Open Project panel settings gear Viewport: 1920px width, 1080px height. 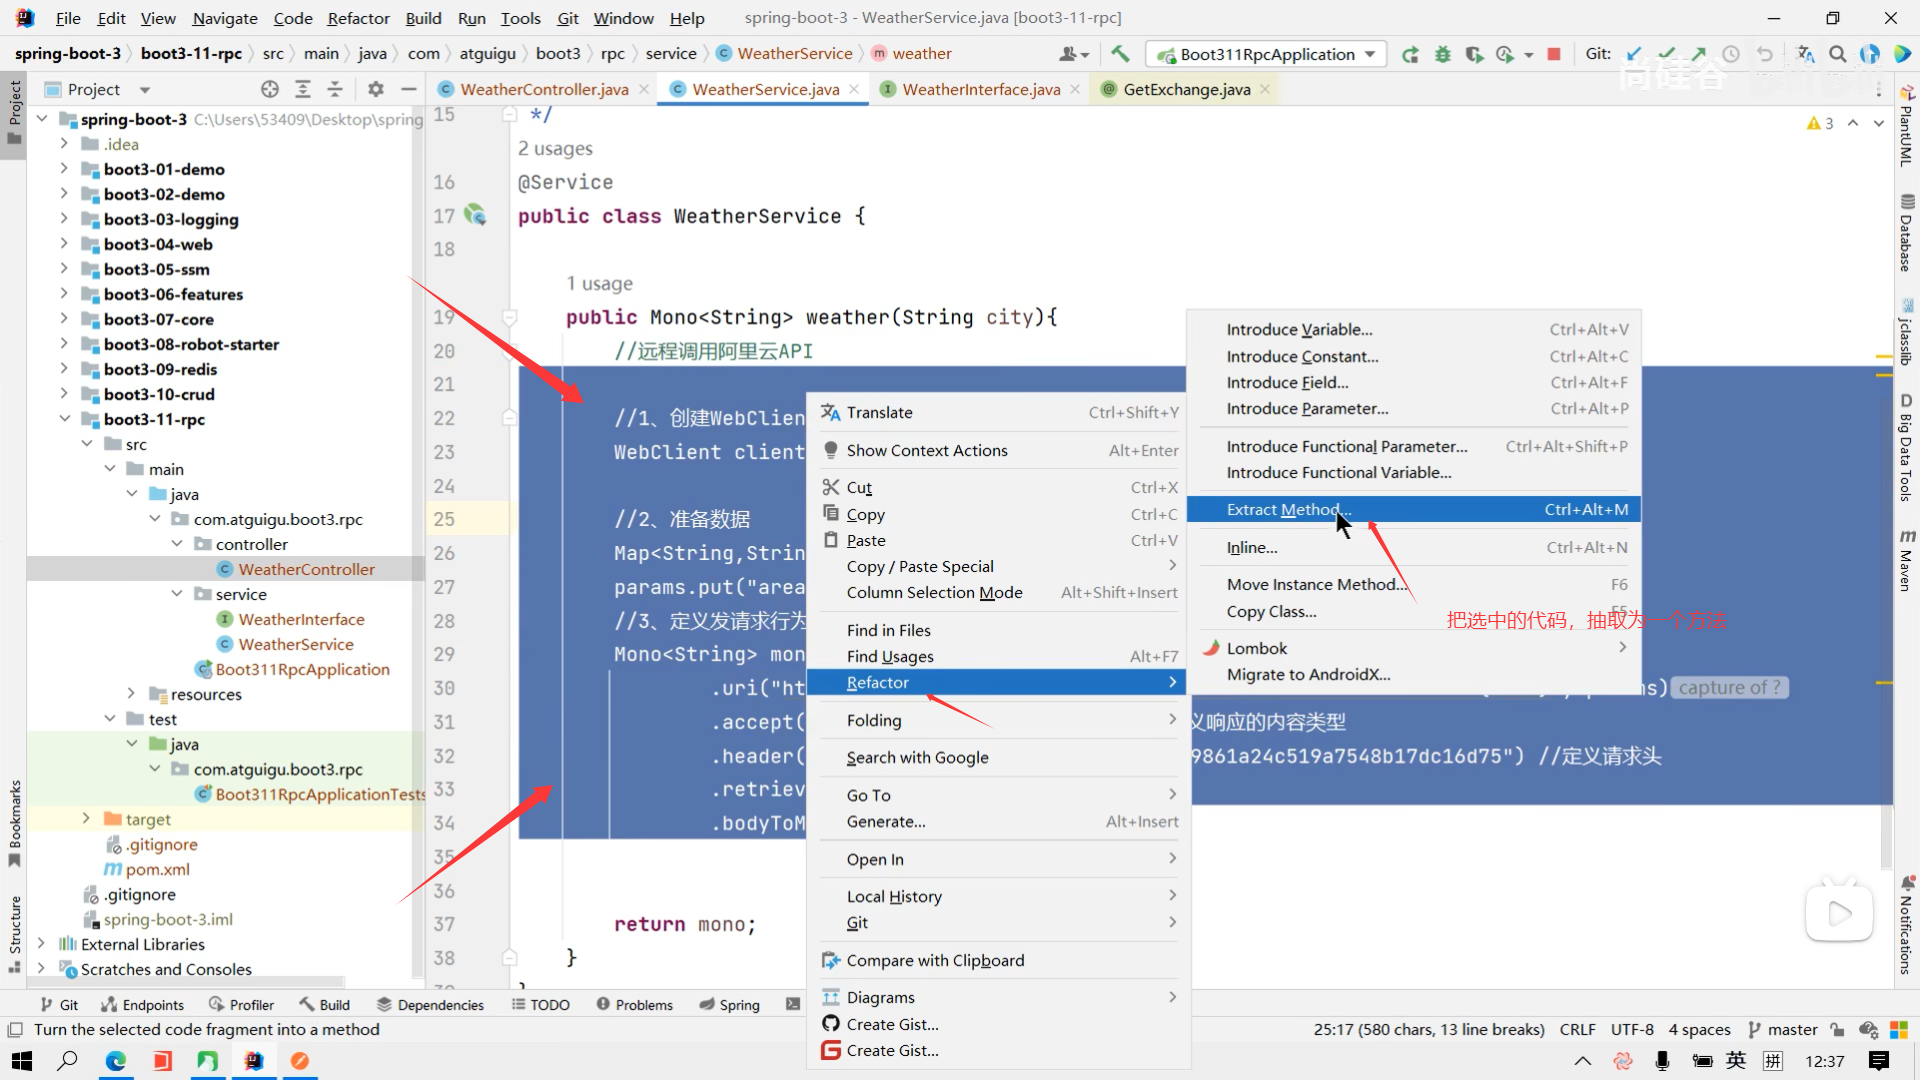(x=375, y=89)
